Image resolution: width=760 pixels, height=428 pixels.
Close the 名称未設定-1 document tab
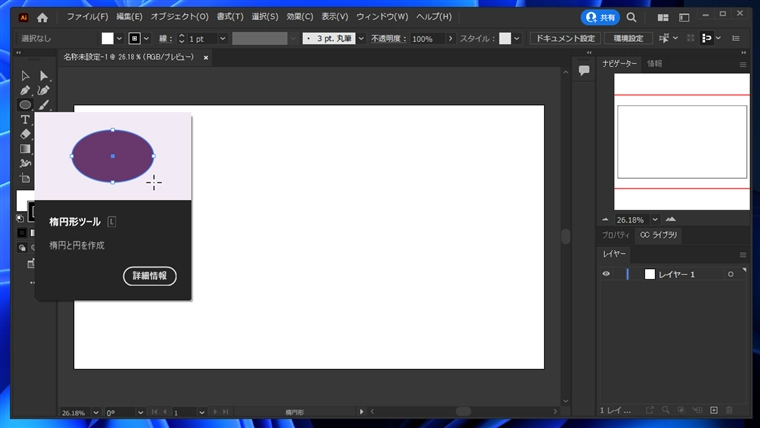[206, 58]
